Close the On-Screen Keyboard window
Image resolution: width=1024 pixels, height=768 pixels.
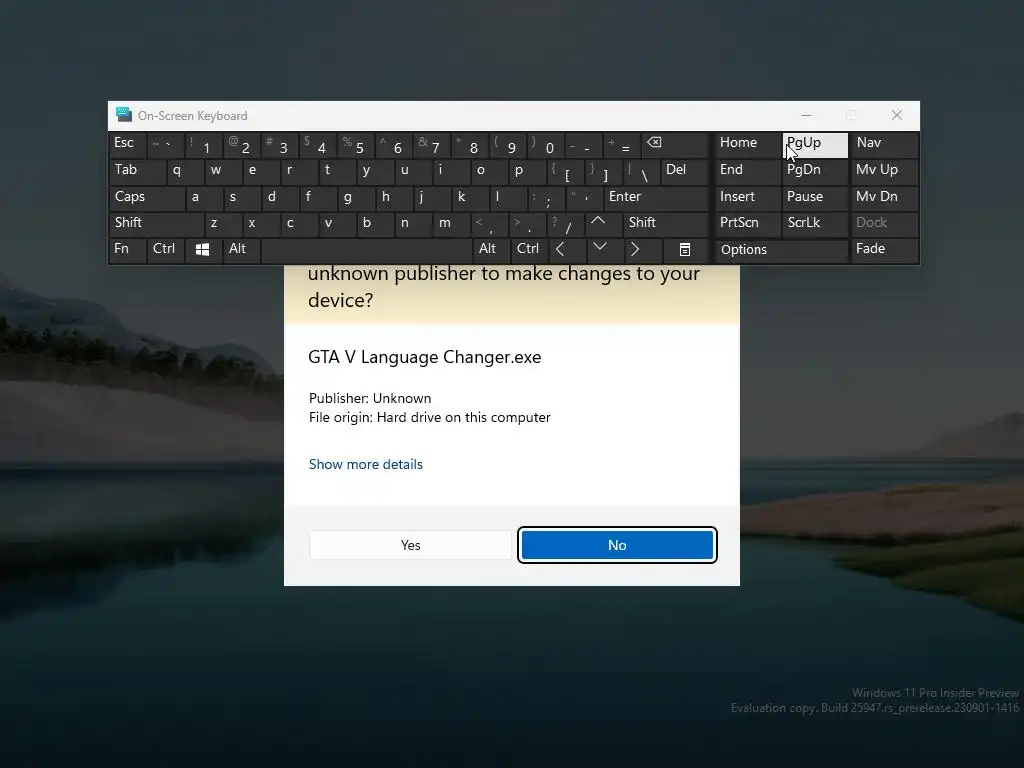pyautogui.click(x=897, y=116)
